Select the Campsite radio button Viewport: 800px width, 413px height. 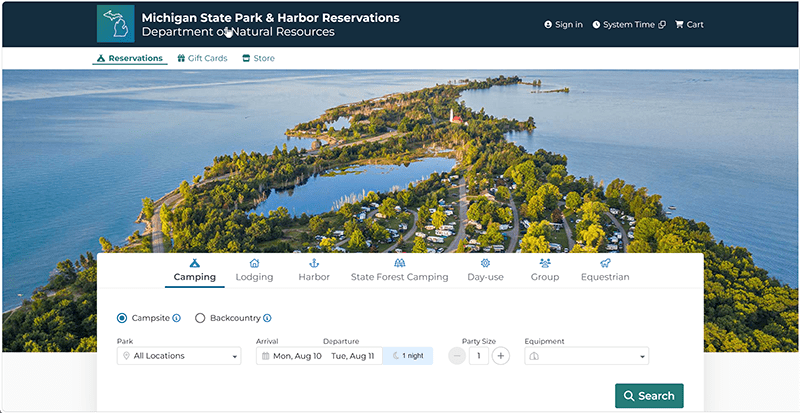click(x=122, y=318)
